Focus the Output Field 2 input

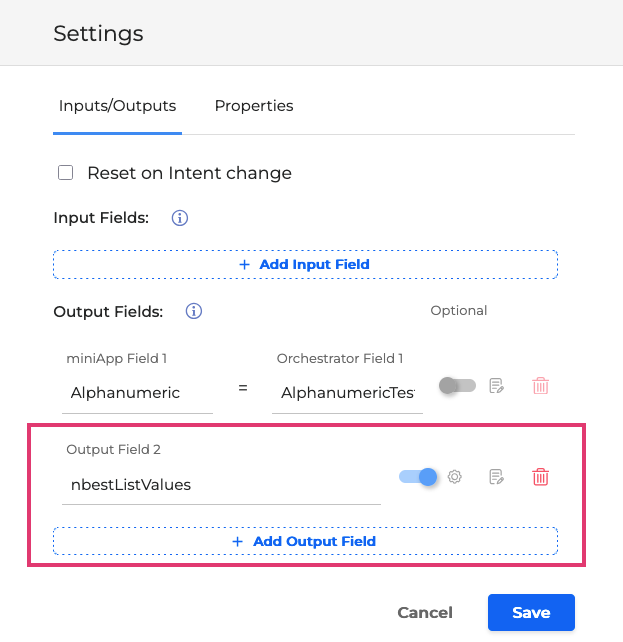click(x=220, y=485)
